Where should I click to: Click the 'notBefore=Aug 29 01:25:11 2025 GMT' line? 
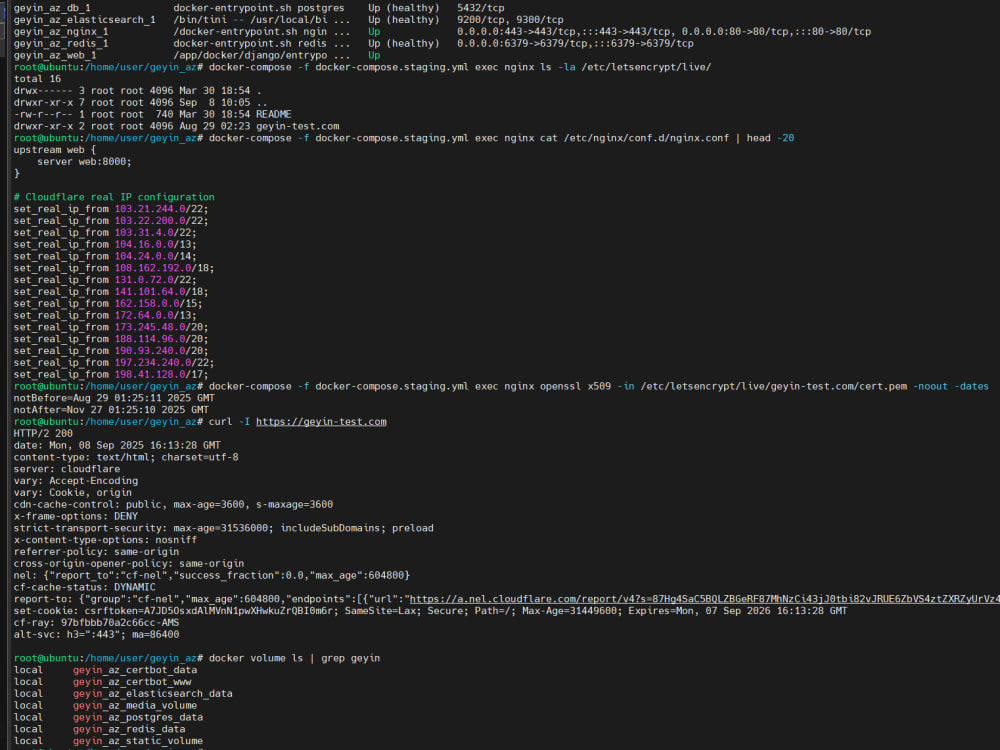coord(114,398)
